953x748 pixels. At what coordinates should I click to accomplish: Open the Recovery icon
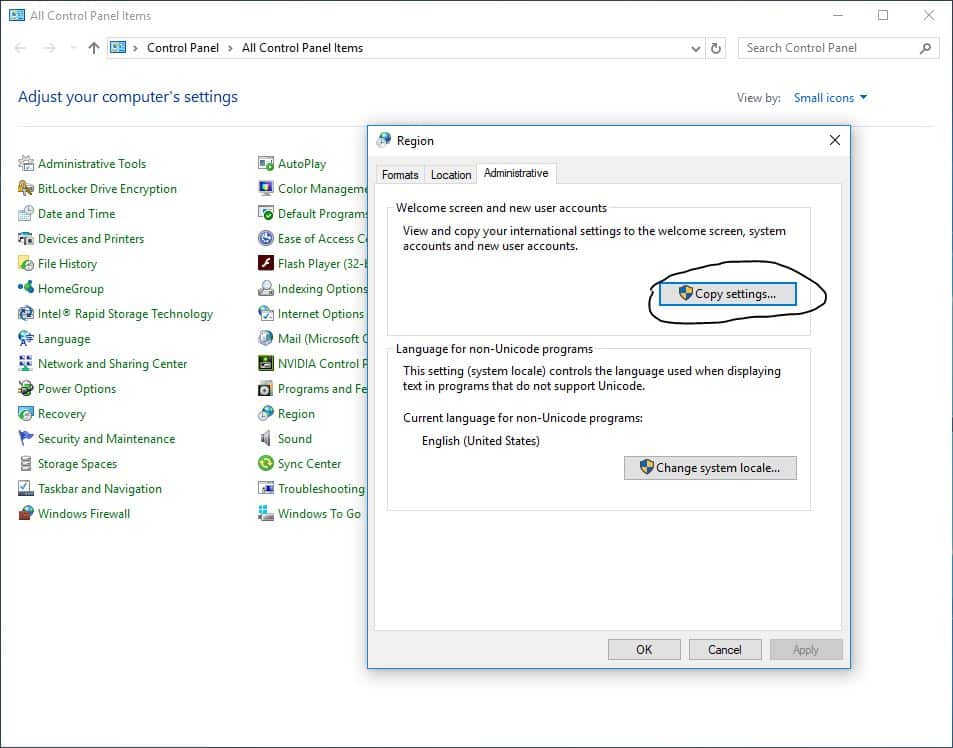[26, 413]
